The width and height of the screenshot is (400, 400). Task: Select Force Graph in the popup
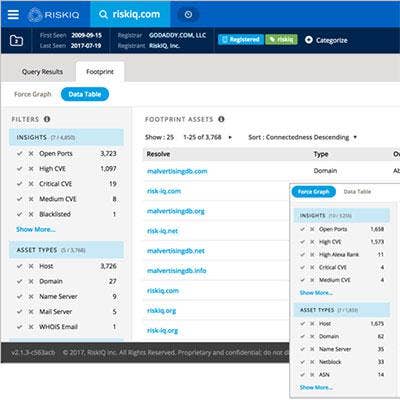point(313,192)
